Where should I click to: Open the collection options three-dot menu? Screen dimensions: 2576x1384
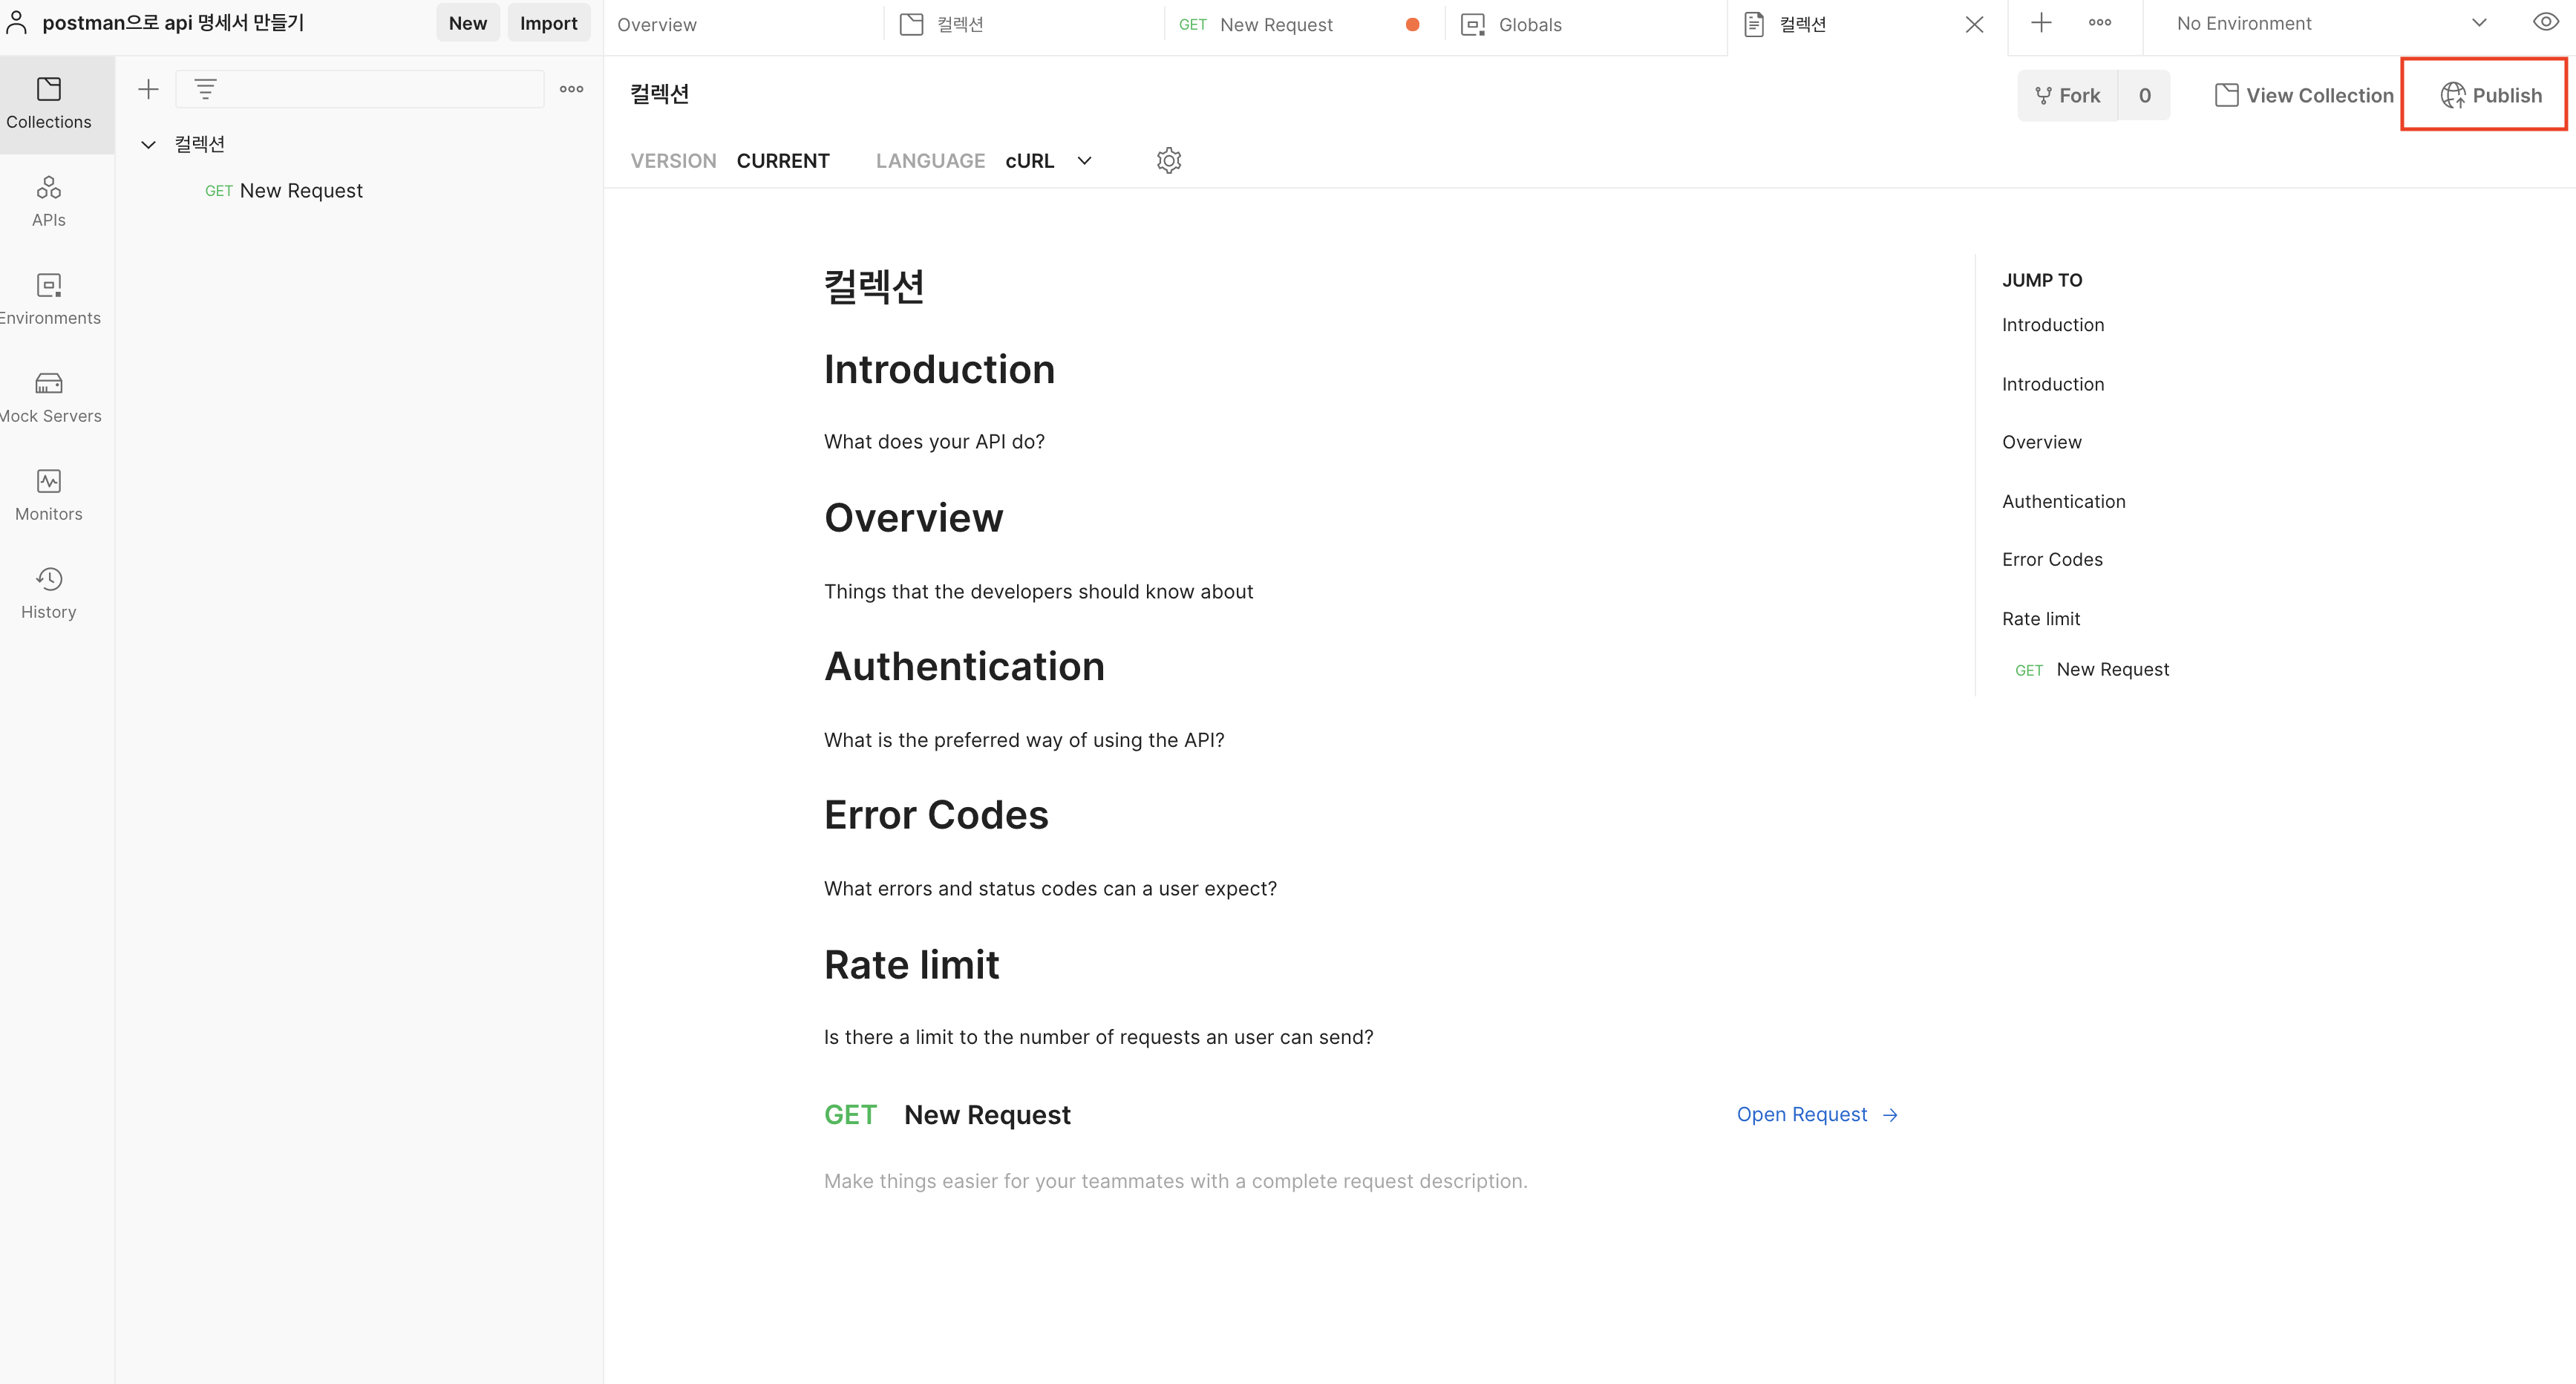click(571, 88)
